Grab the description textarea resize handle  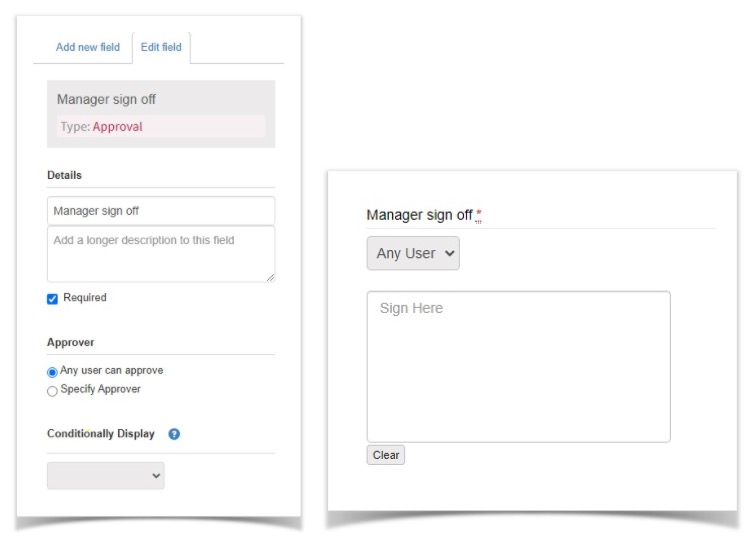(x=269, y=276)
